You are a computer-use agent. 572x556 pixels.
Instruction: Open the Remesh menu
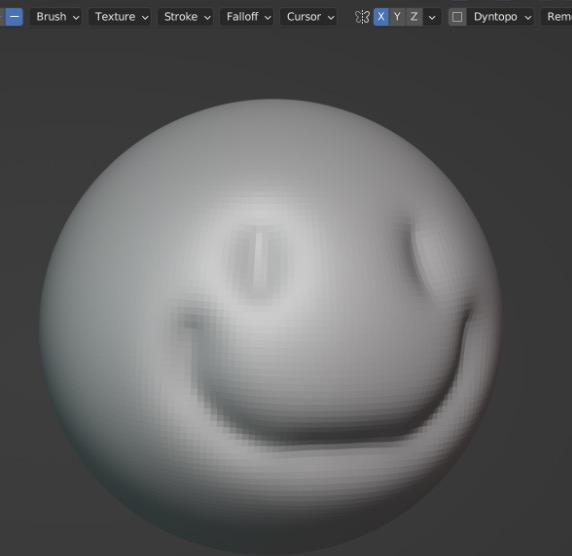pos(556,17)
